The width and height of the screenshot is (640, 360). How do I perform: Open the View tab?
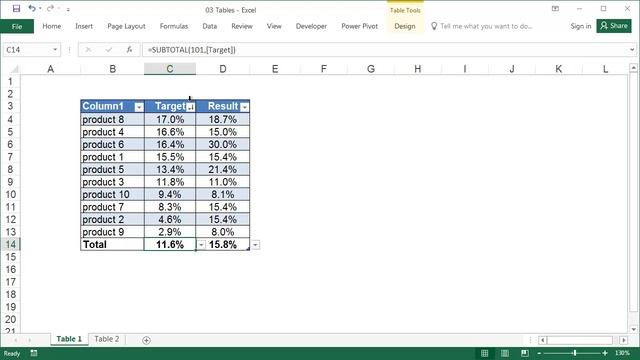click(x=274, y=26)
